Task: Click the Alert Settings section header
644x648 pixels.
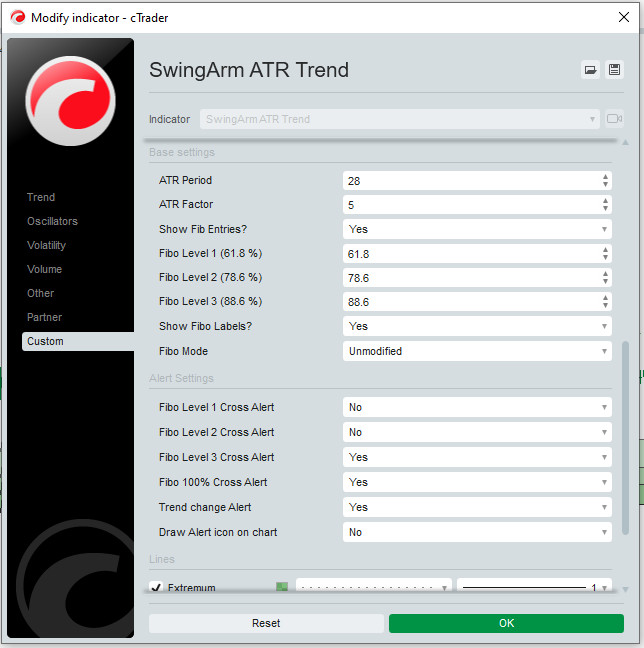Action: click(181, 378)
